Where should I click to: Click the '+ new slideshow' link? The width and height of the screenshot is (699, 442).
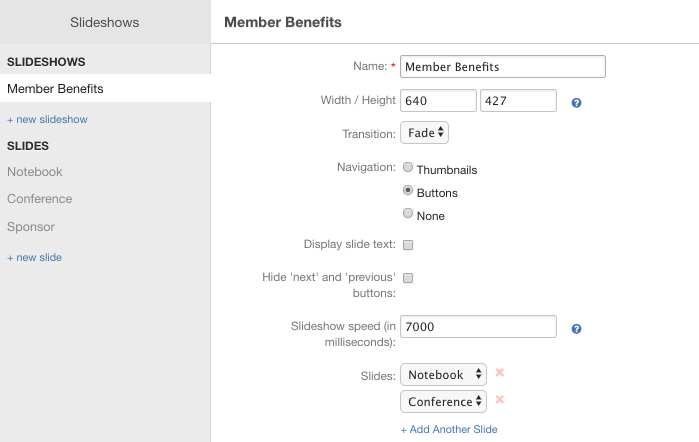point(47,120)
